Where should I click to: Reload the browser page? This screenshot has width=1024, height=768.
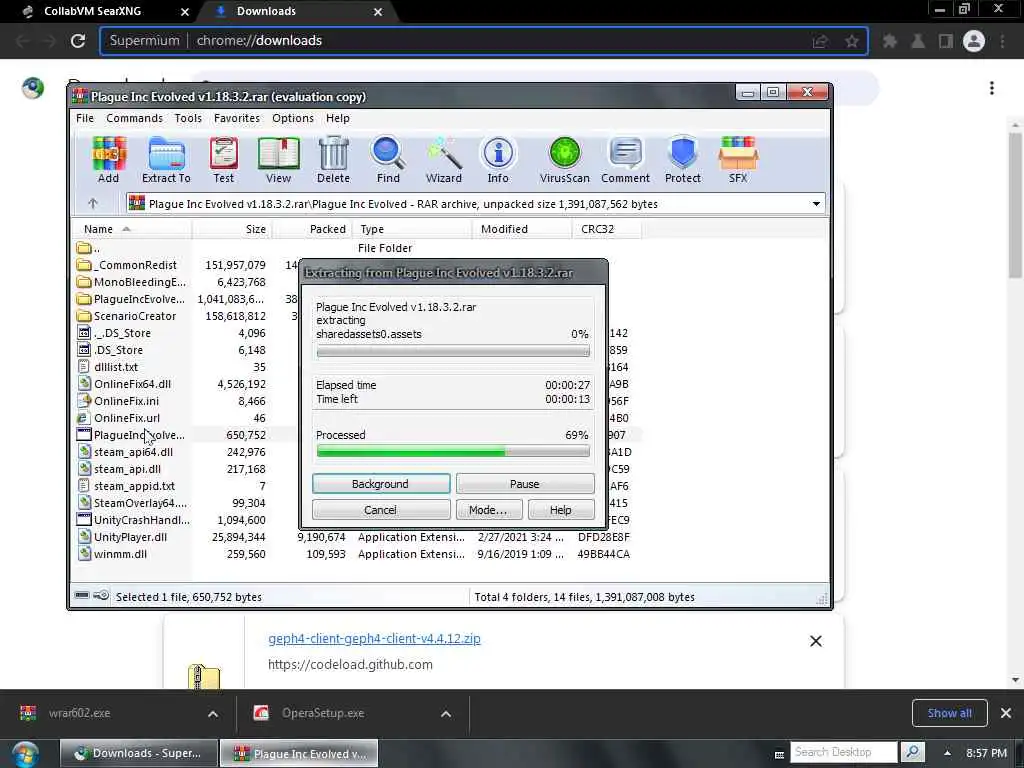pyautogui.click(x=78, y=40)
